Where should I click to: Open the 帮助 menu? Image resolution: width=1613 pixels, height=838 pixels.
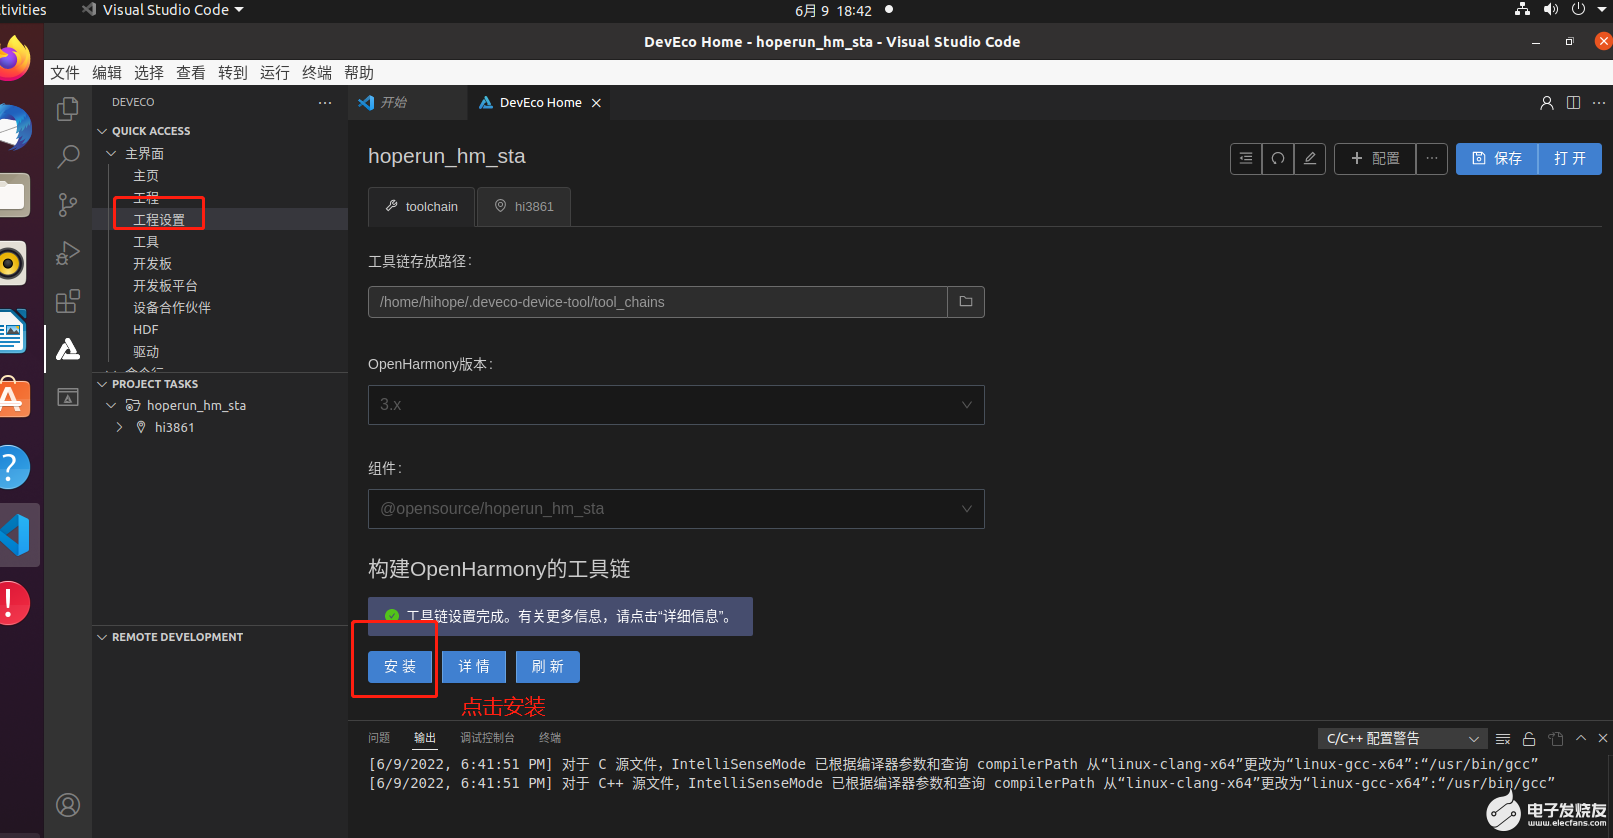(359, 72)
